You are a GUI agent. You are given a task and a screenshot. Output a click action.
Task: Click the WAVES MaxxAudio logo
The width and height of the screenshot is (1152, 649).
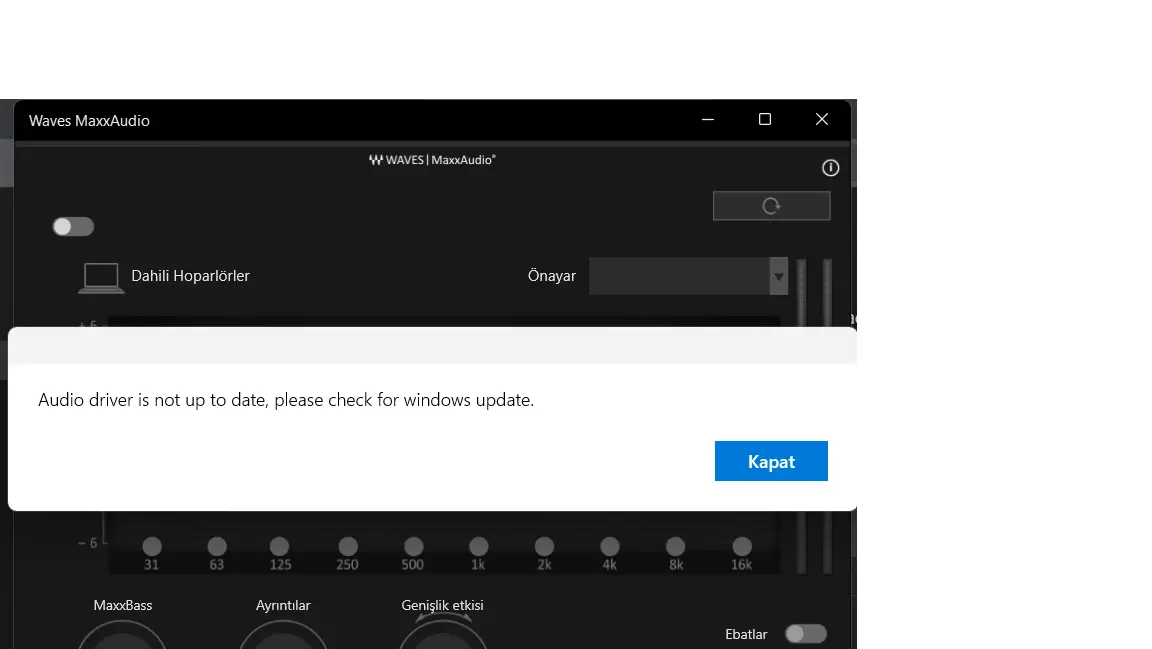(432, 159)
